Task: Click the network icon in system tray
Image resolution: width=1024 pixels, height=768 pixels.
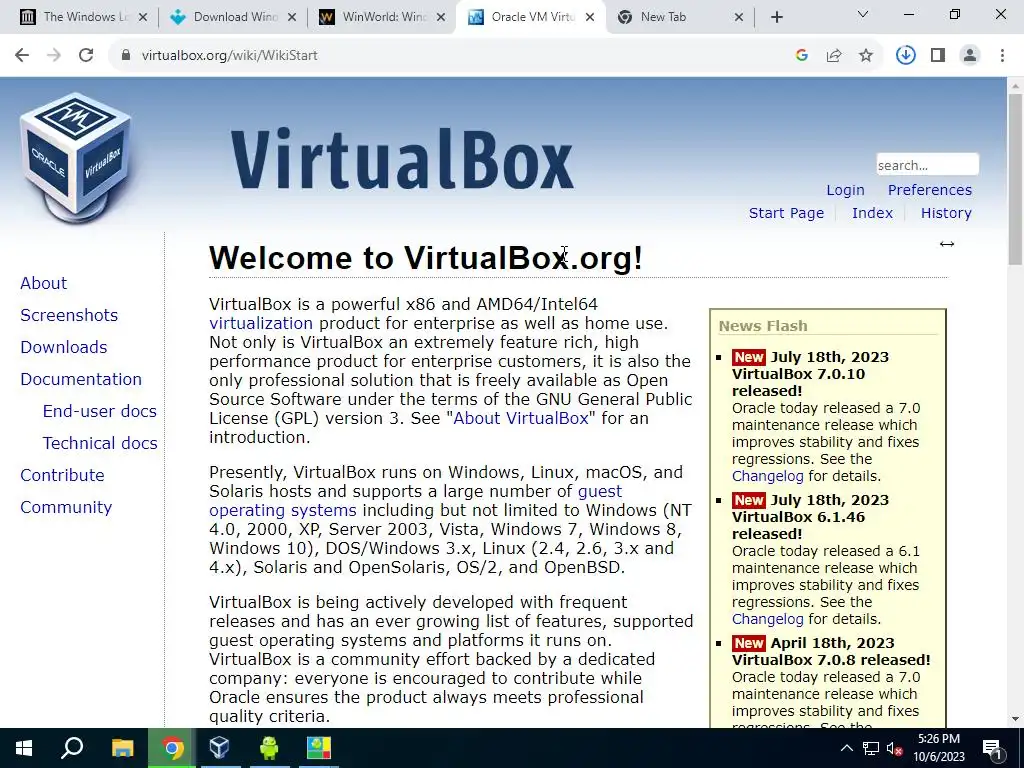Action: [x=871, y=748]
